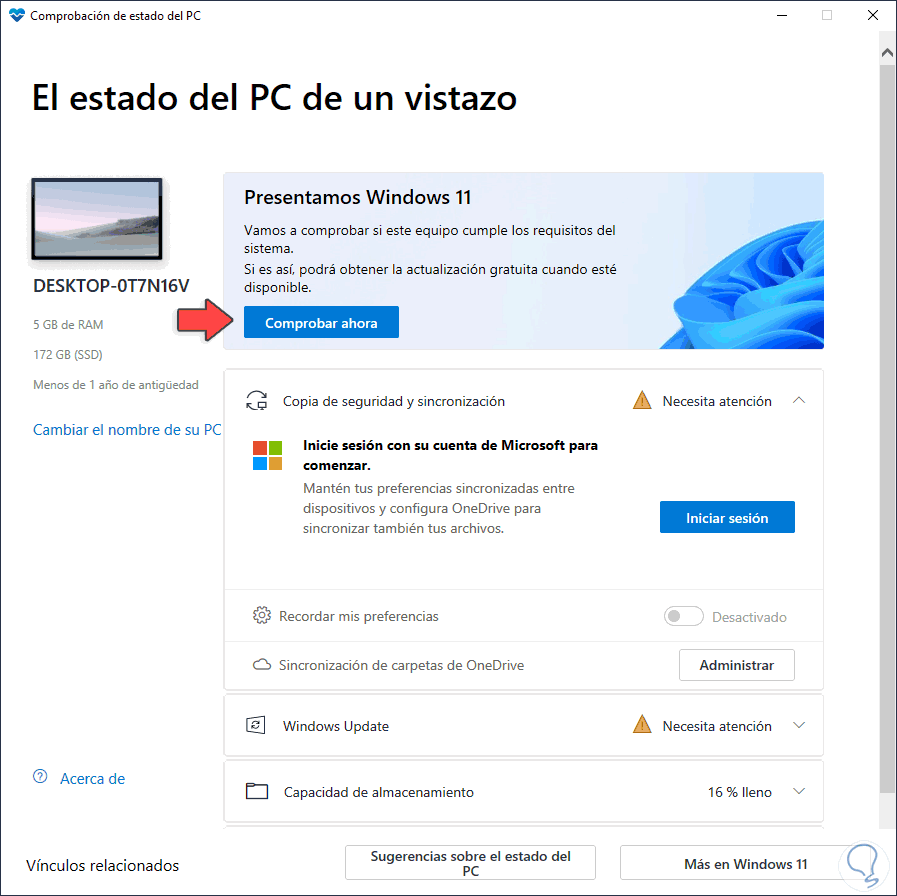This screenshot has height=896, width=897.
Task: Click the 5 GB de RAM text
Action: [68, 324]
